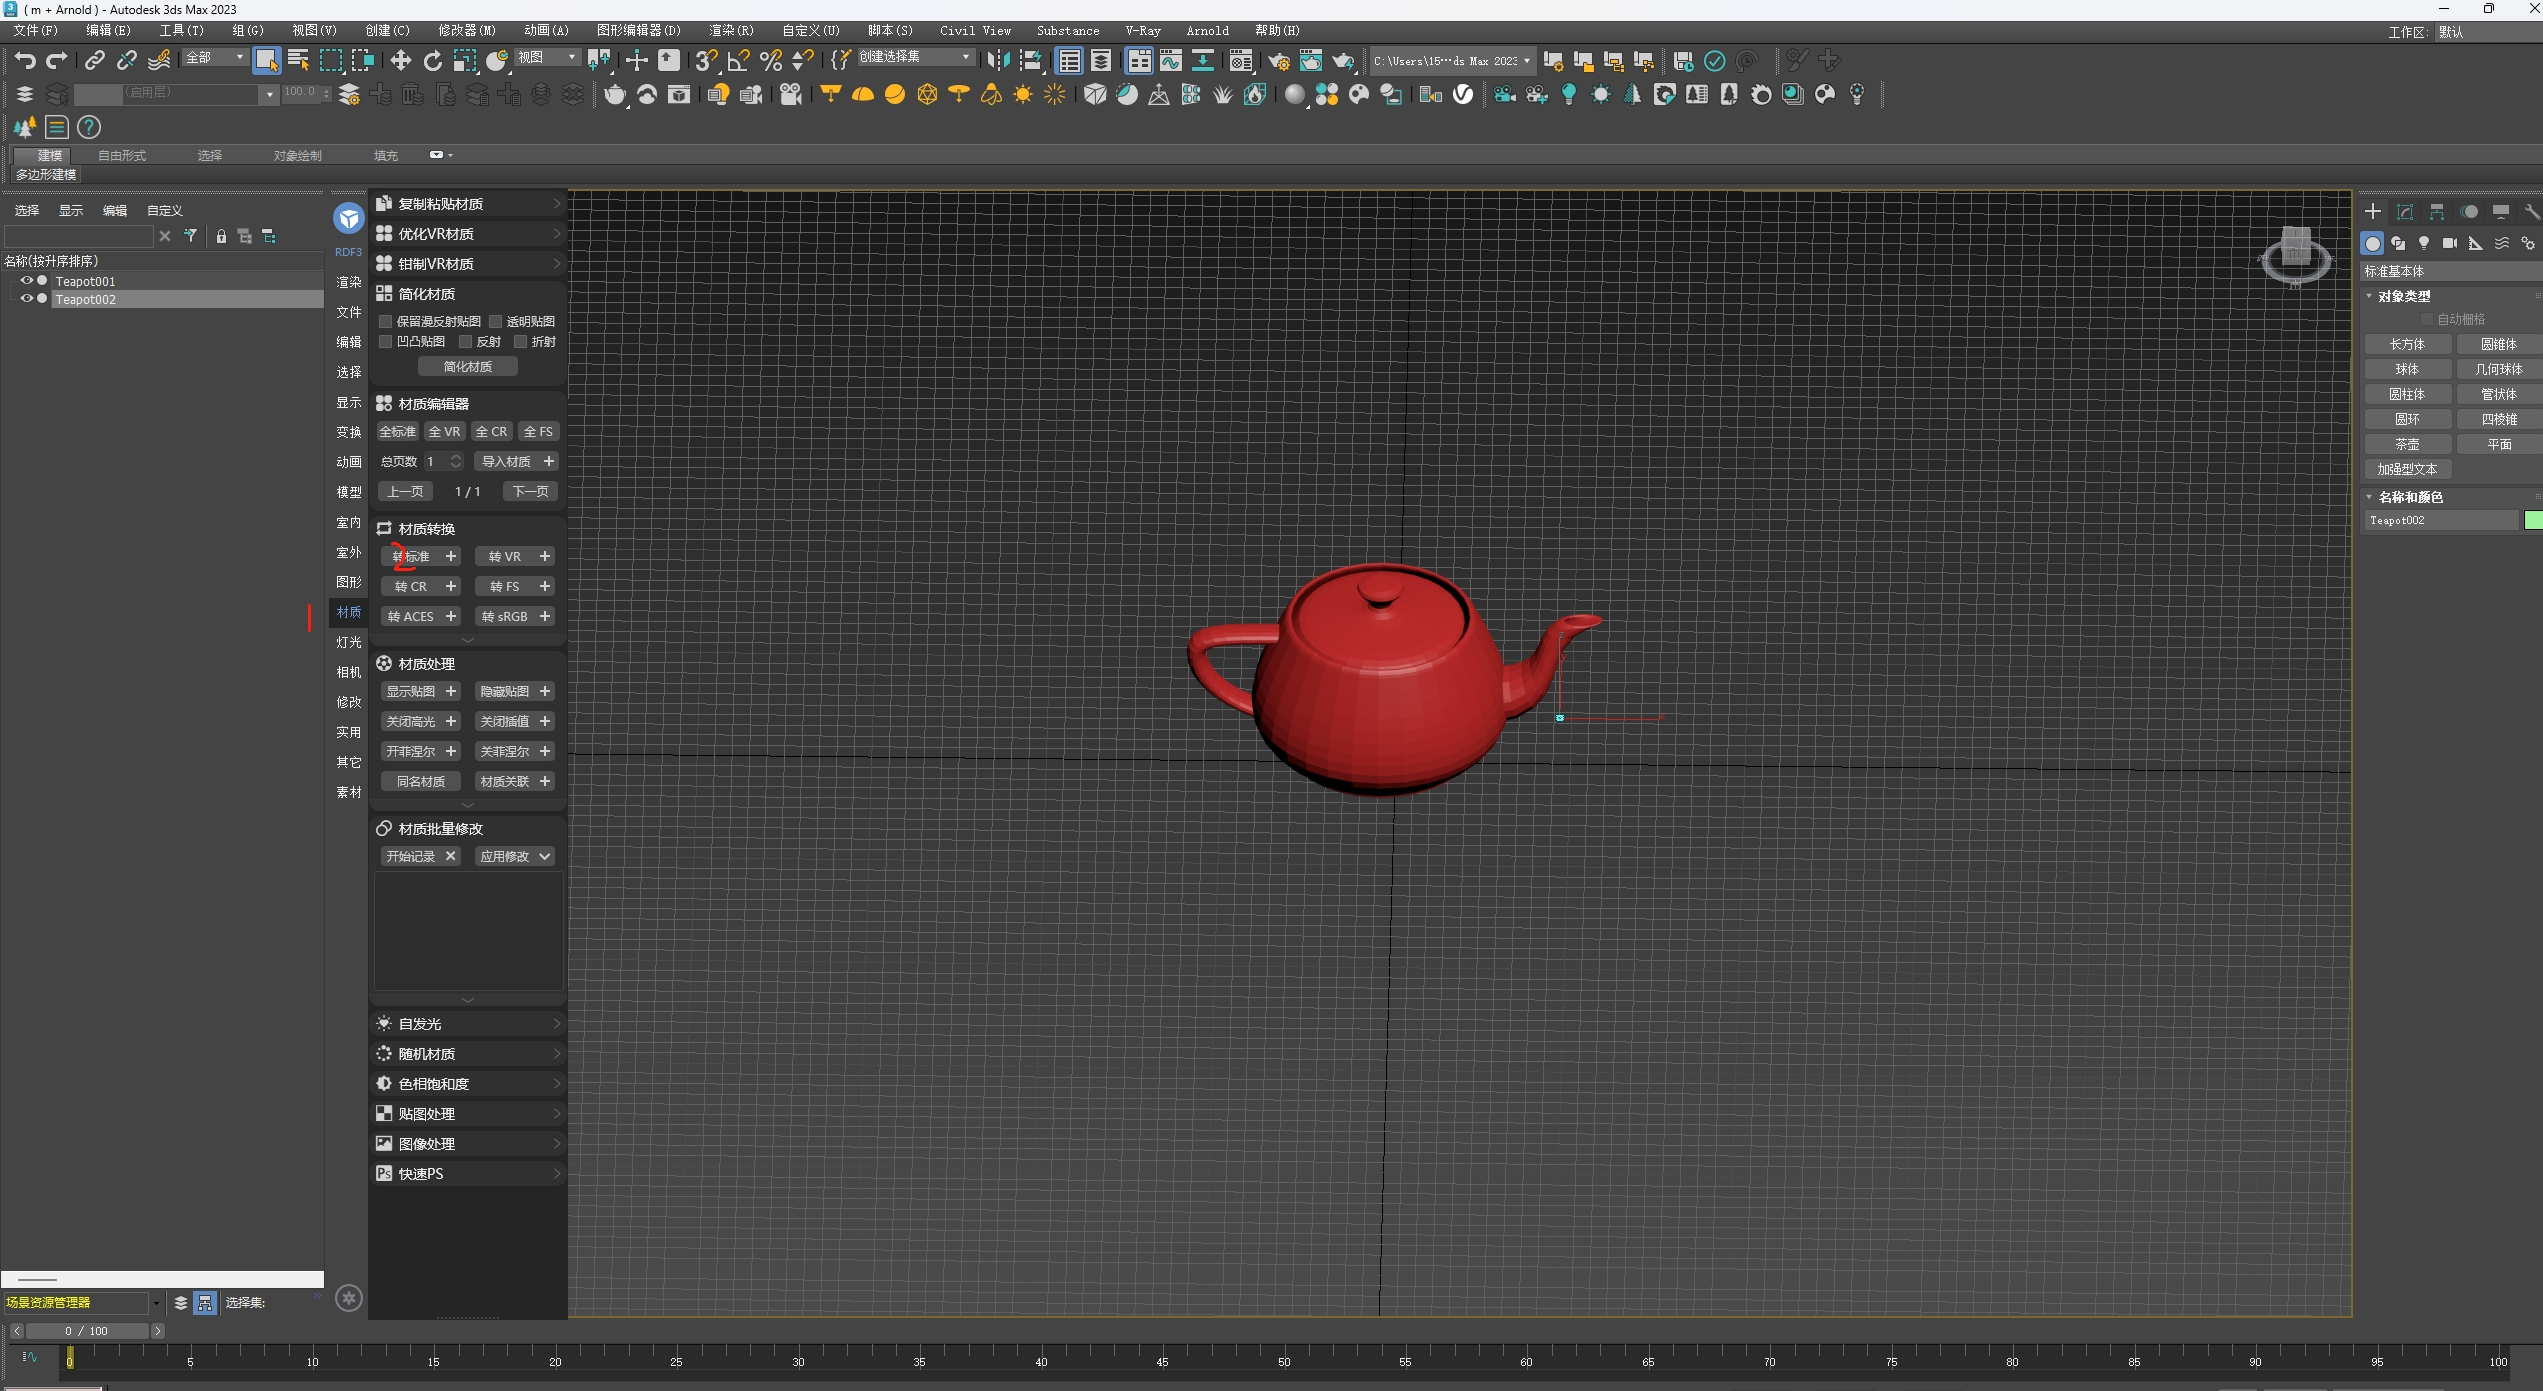Select the Lights category icon
2543x1391 pixels.
pyautogui.click(x=2423, y=243)
